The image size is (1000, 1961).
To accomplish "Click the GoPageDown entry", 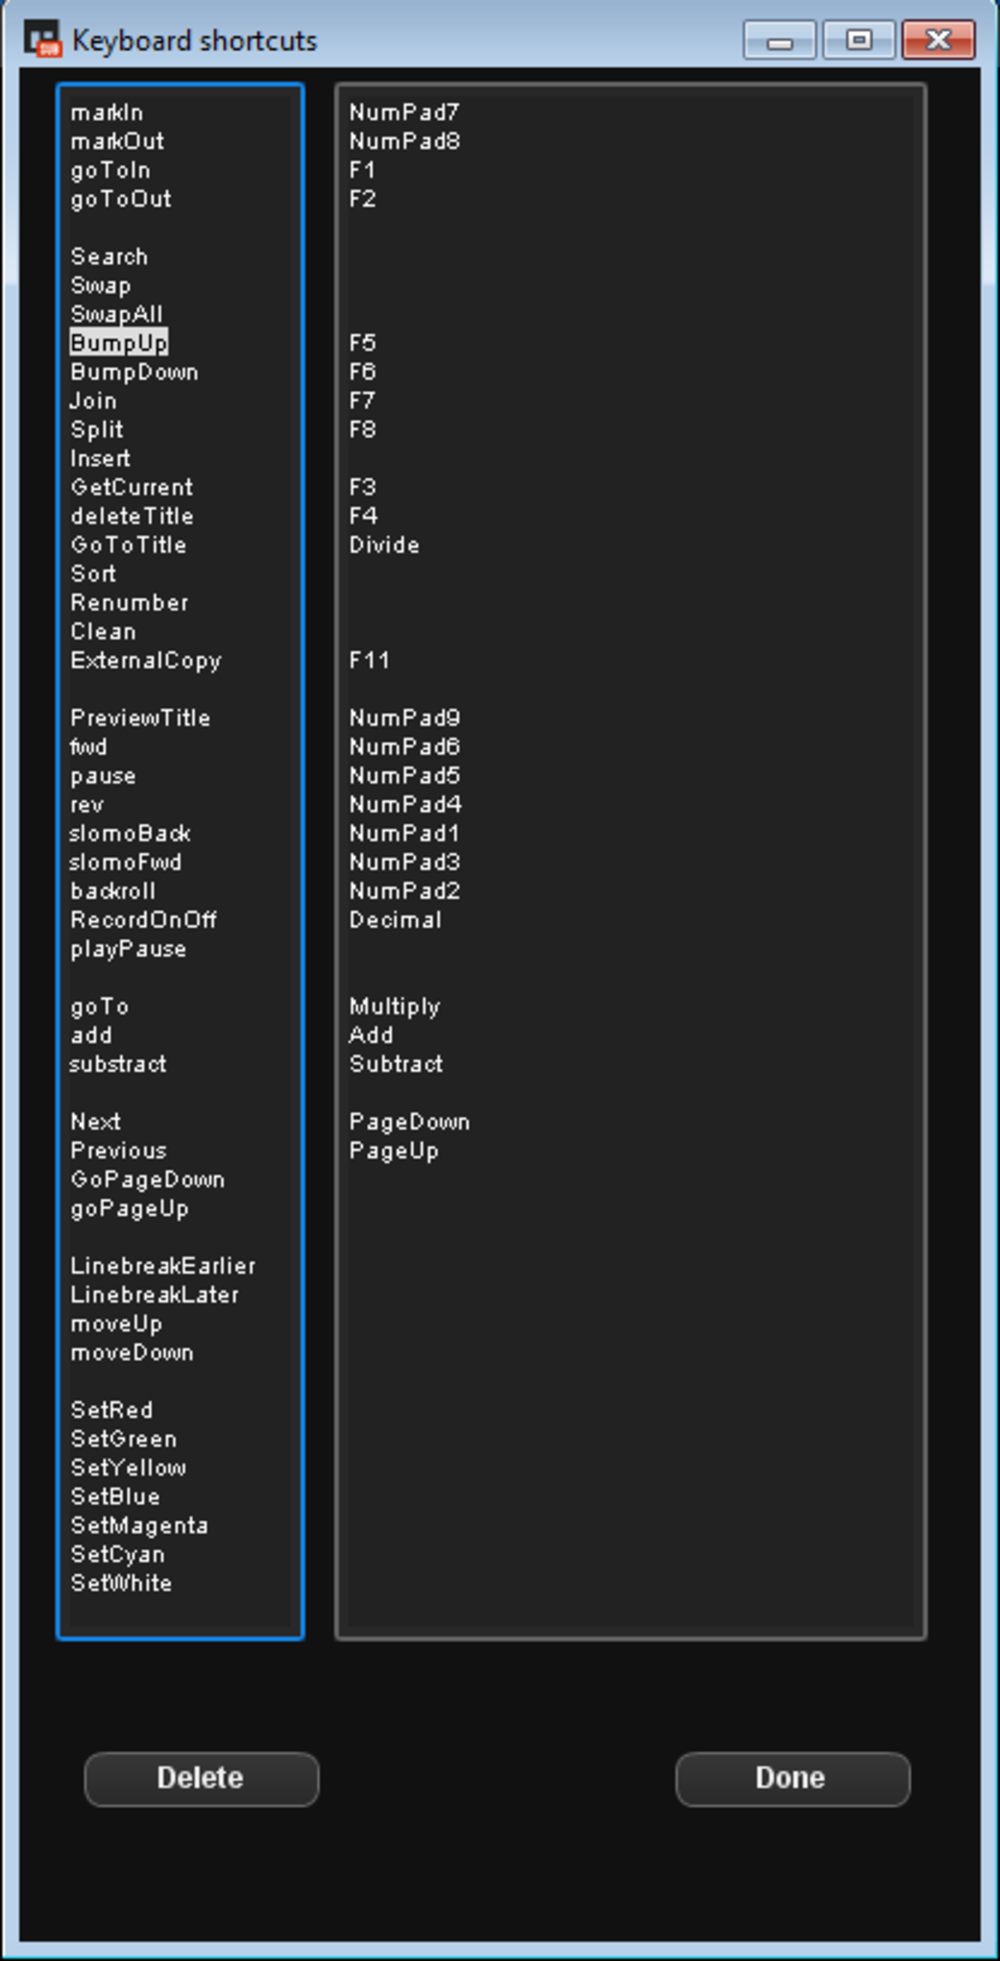I will tap(147, 1180).
